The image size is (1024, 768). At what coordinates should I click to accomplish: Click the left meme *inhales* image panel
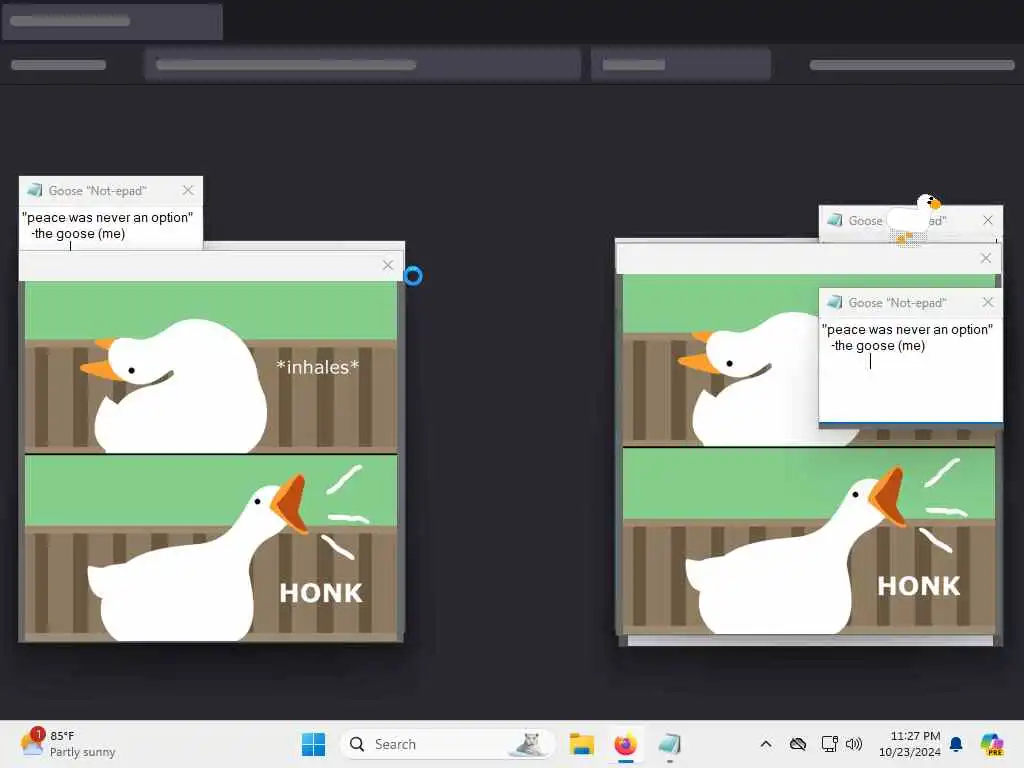pos(211,367)
